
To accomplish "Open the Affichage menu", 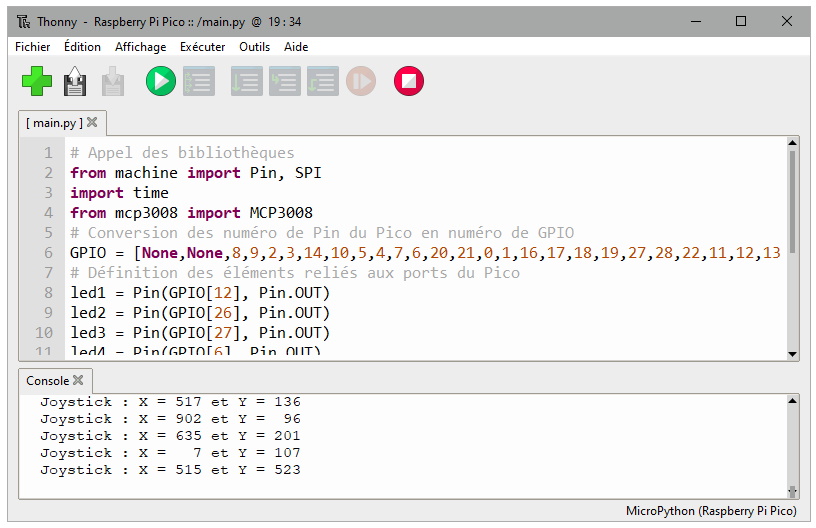I will pos(141,47).
